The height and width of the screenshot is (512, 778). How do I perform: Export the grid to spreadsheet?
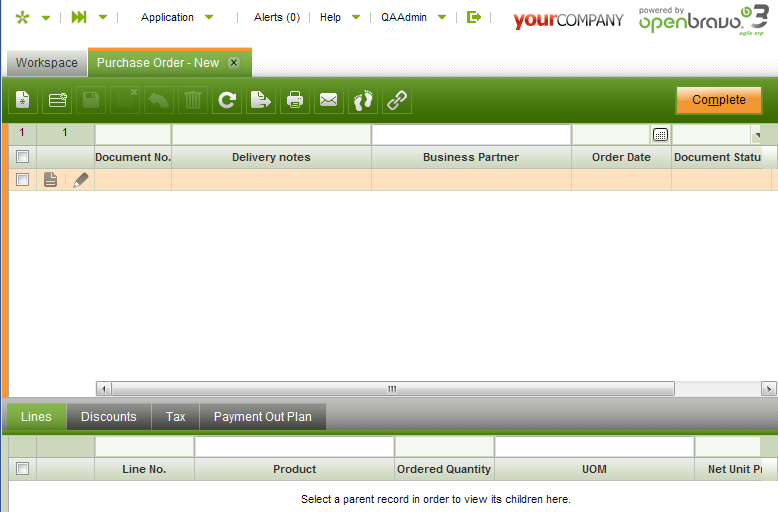click(x=261, y=100)
